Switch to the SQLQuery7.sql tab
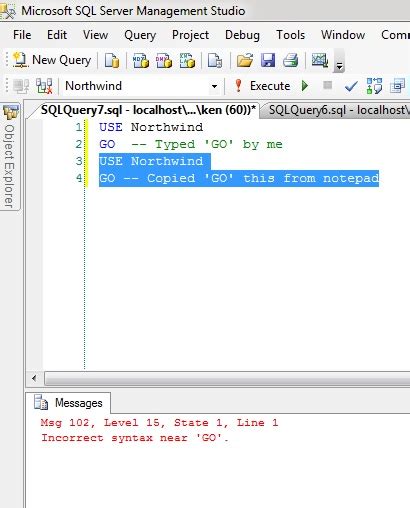Image resolution: width=410 pixels, height=508 pixels. point(147,110)
